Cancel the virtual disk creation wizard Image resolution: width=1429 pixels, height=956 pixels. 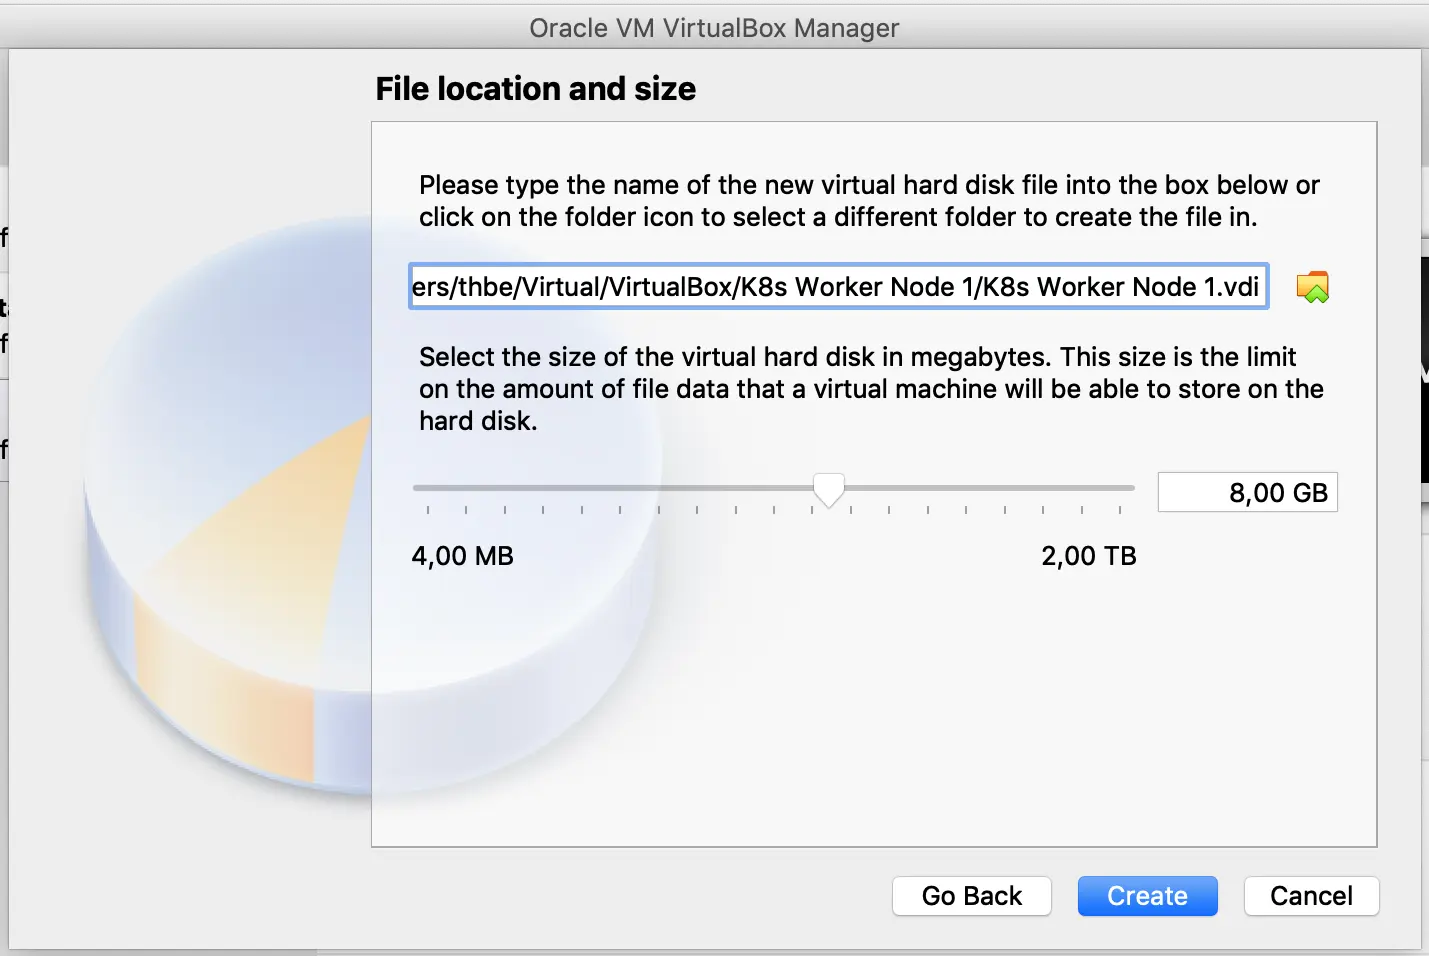[1311, 896]
